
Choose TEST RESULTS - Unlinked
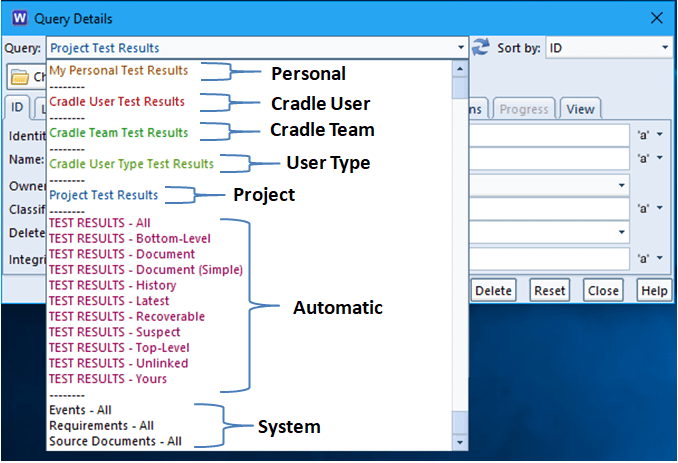[118, 363]
